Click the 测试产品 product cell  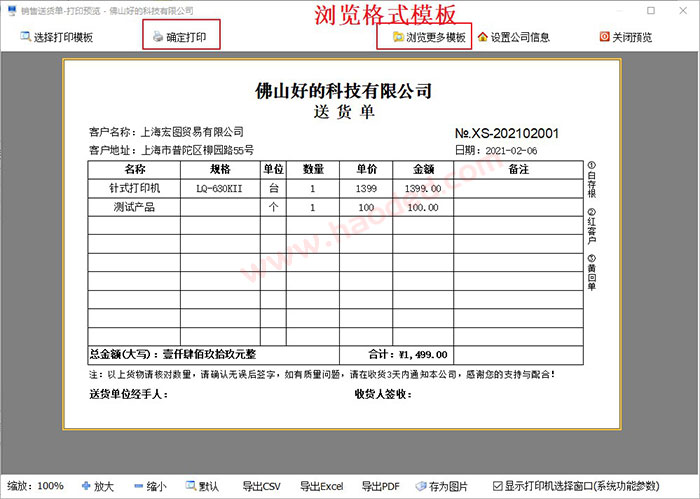point(134,207)
